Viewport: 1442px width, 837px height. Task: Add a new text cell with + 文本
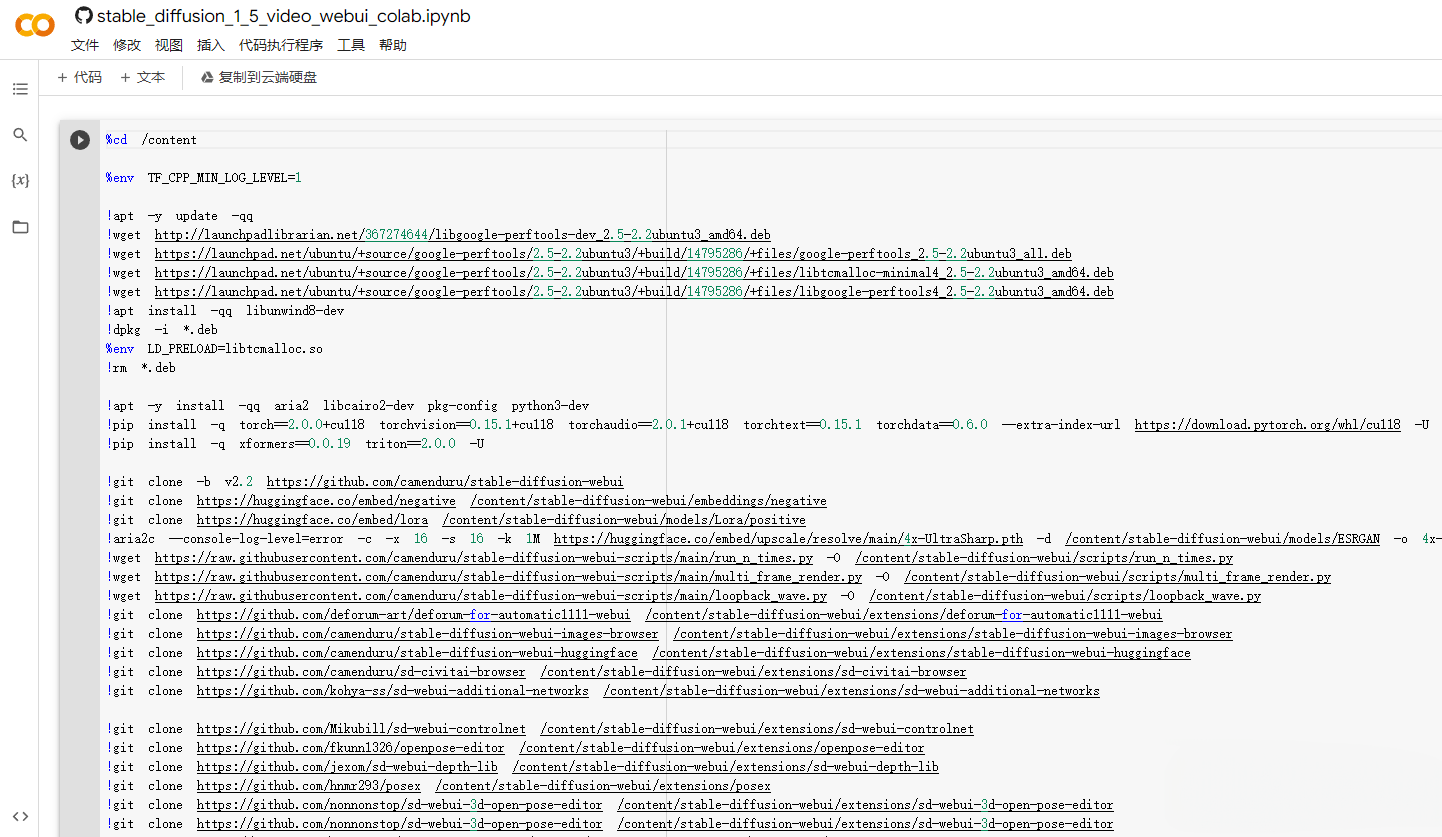tap(142, 77)
